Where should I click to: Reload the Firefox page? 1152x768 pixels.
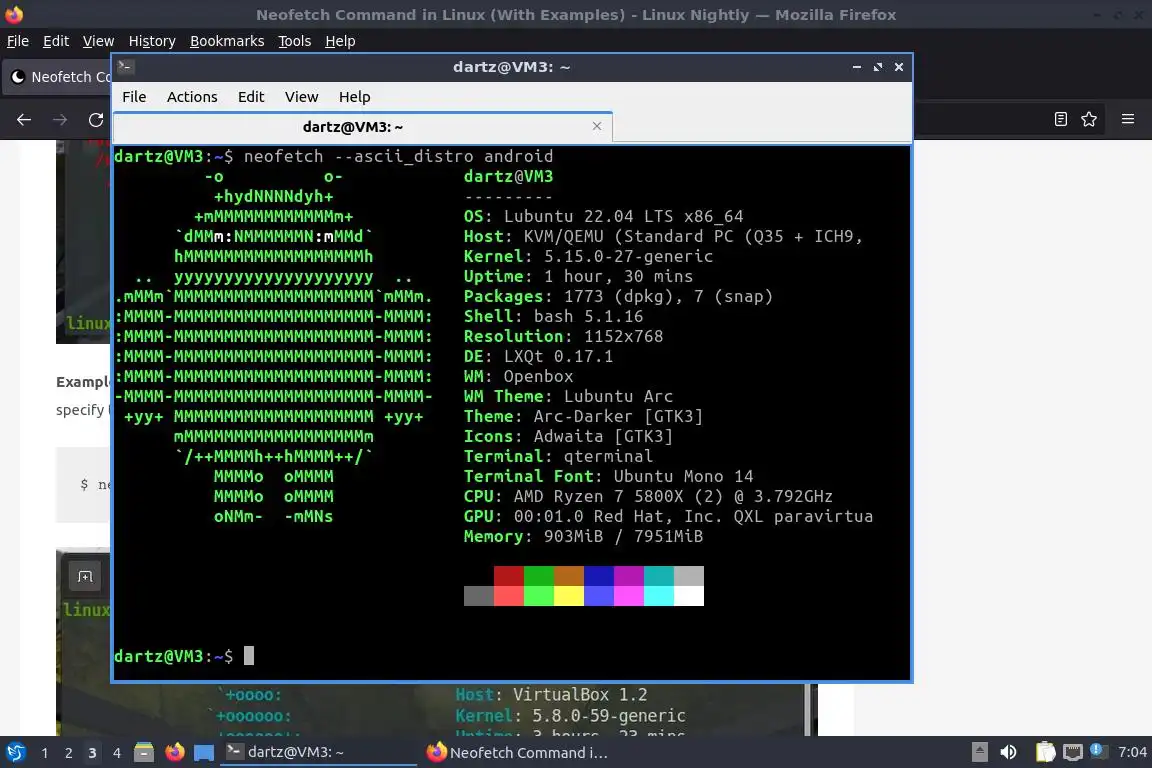[96, 120]
